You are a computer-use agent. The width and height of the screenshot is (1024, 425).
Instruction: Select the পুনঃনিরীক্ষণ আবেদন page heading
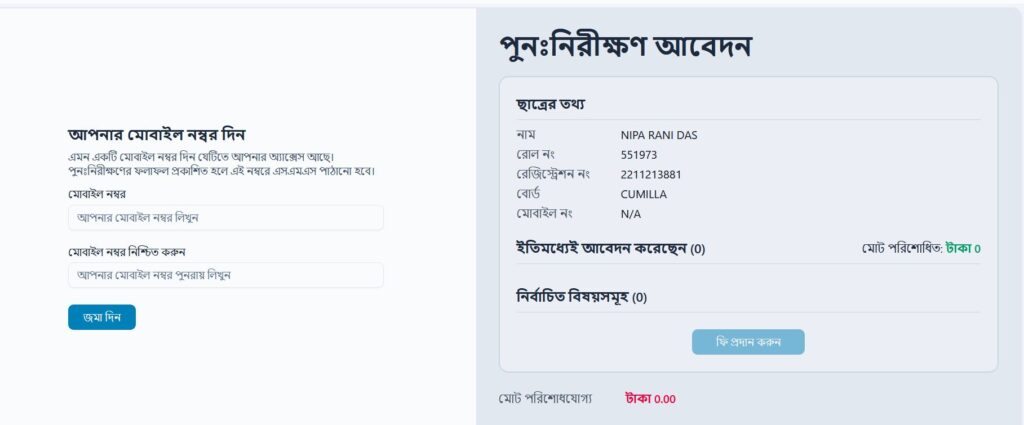pos(626,46)
